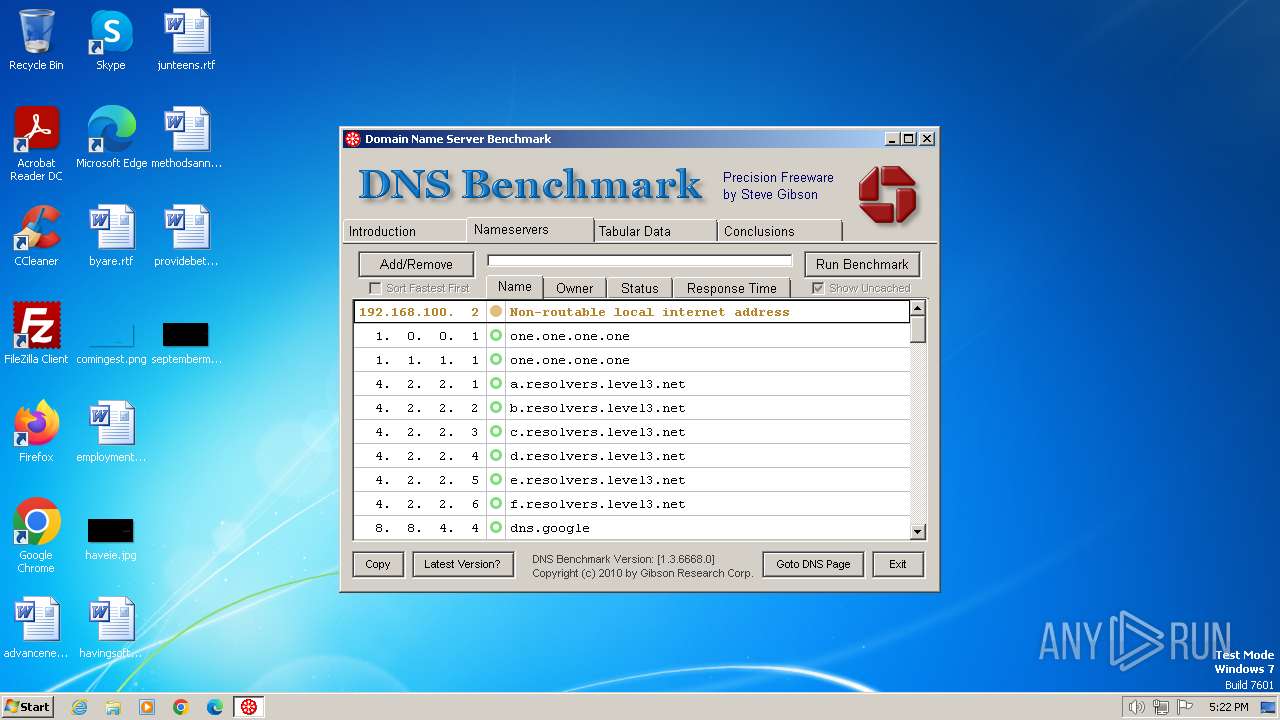The image size is (1280, 720).
Task: Click status dot for 192.168.100.2
Action: click(x=496, y=312)
